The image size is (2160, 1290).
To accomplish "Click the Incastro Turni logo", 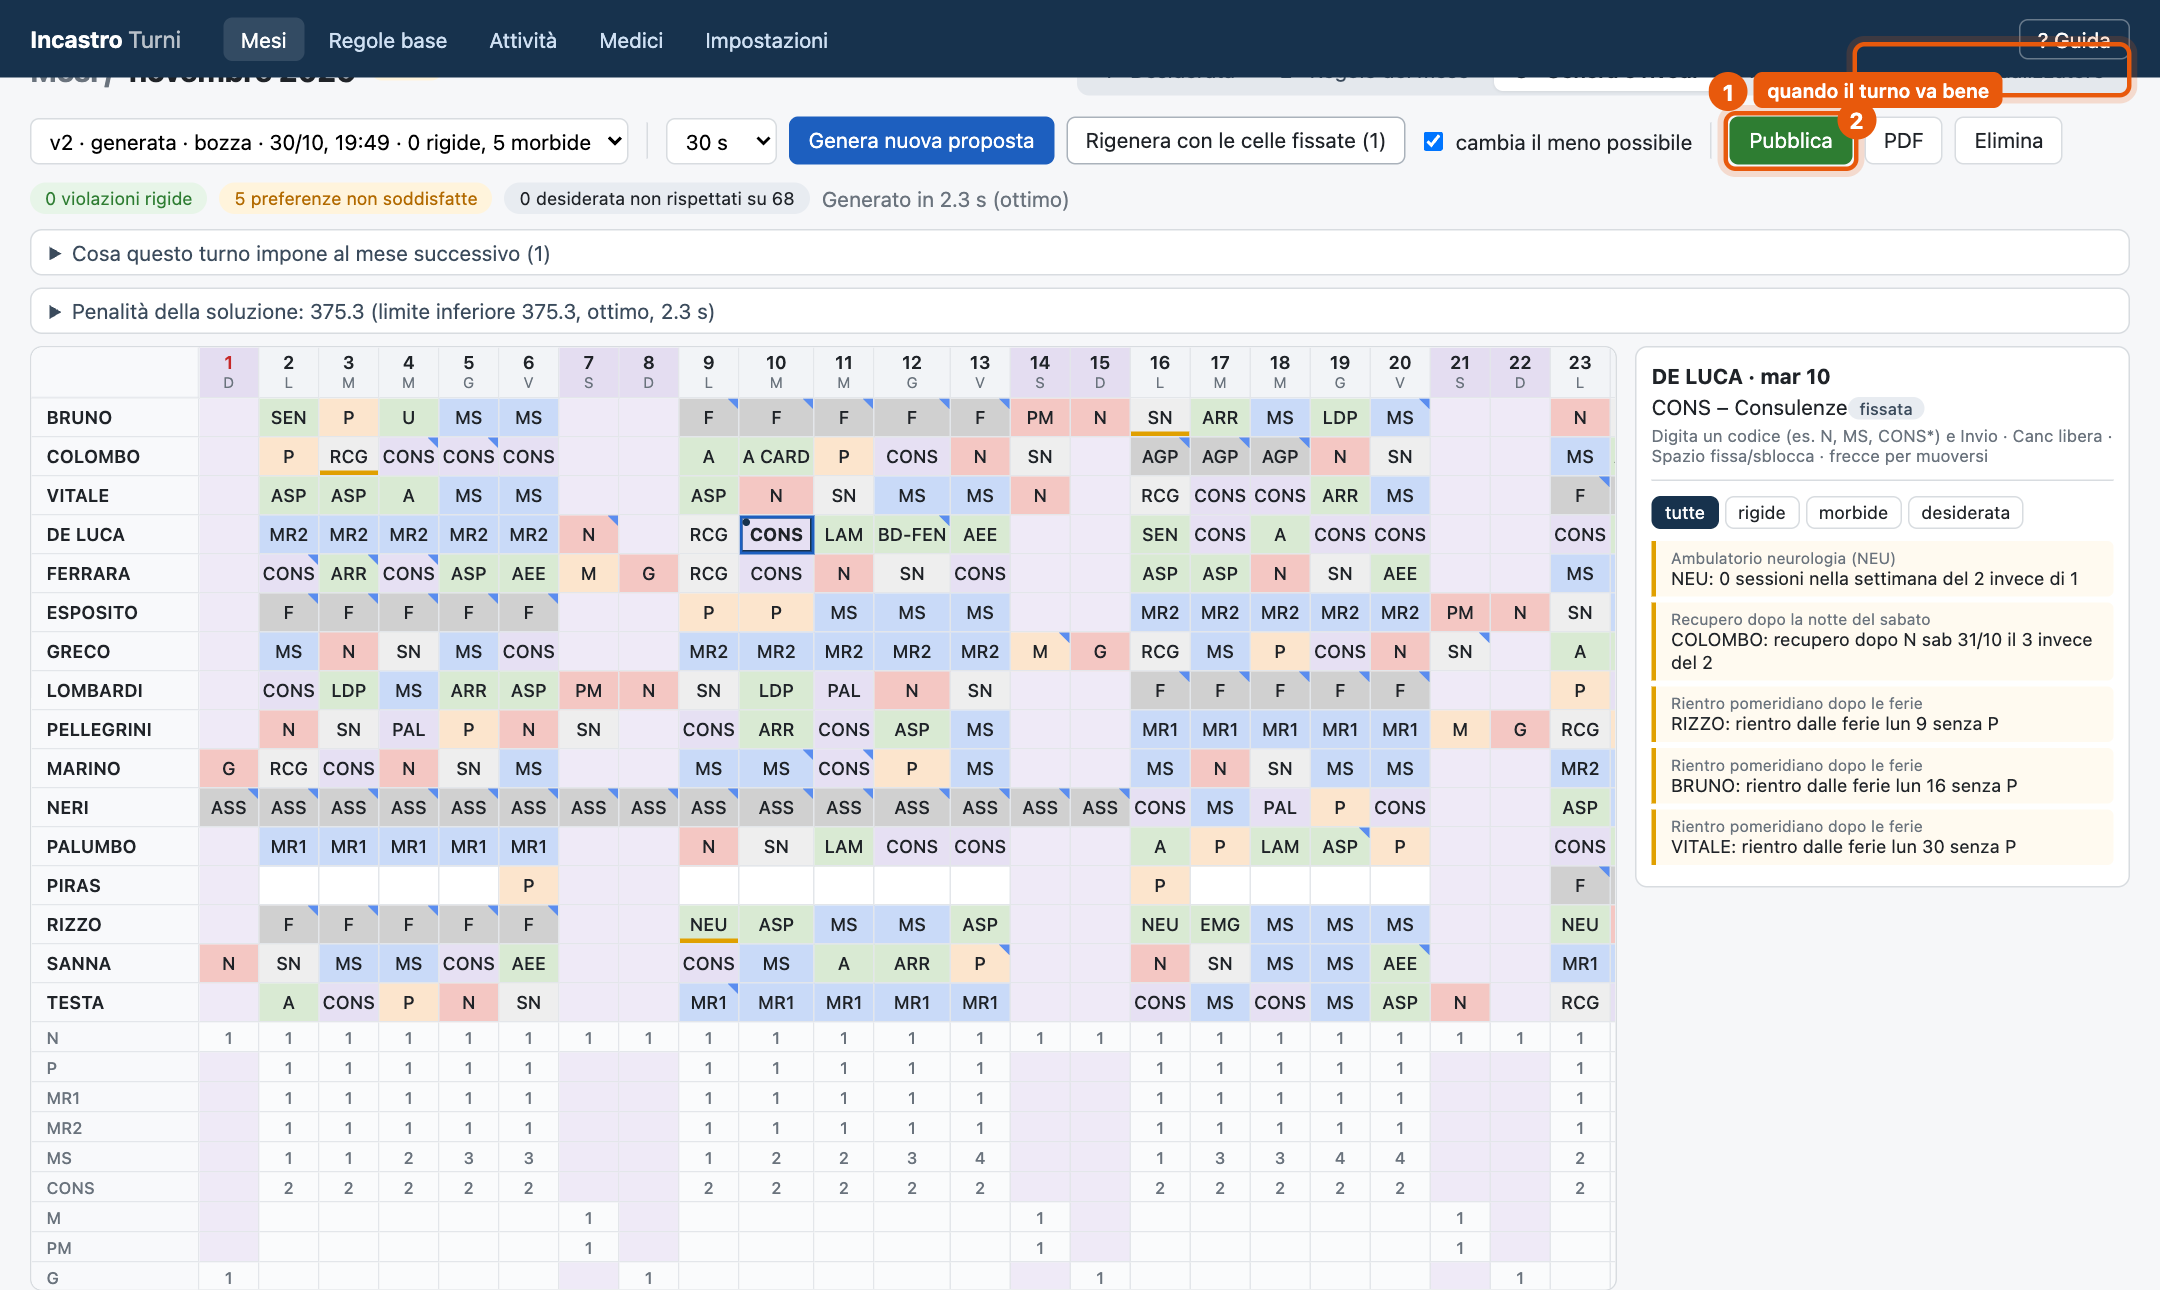I will 105,40.
